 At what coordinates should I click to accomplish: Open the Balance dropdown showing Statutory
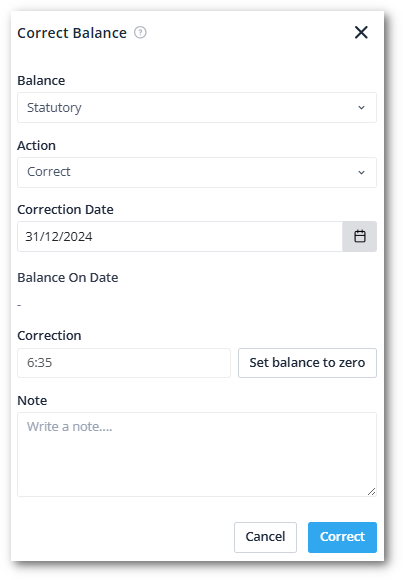(197, 108)
